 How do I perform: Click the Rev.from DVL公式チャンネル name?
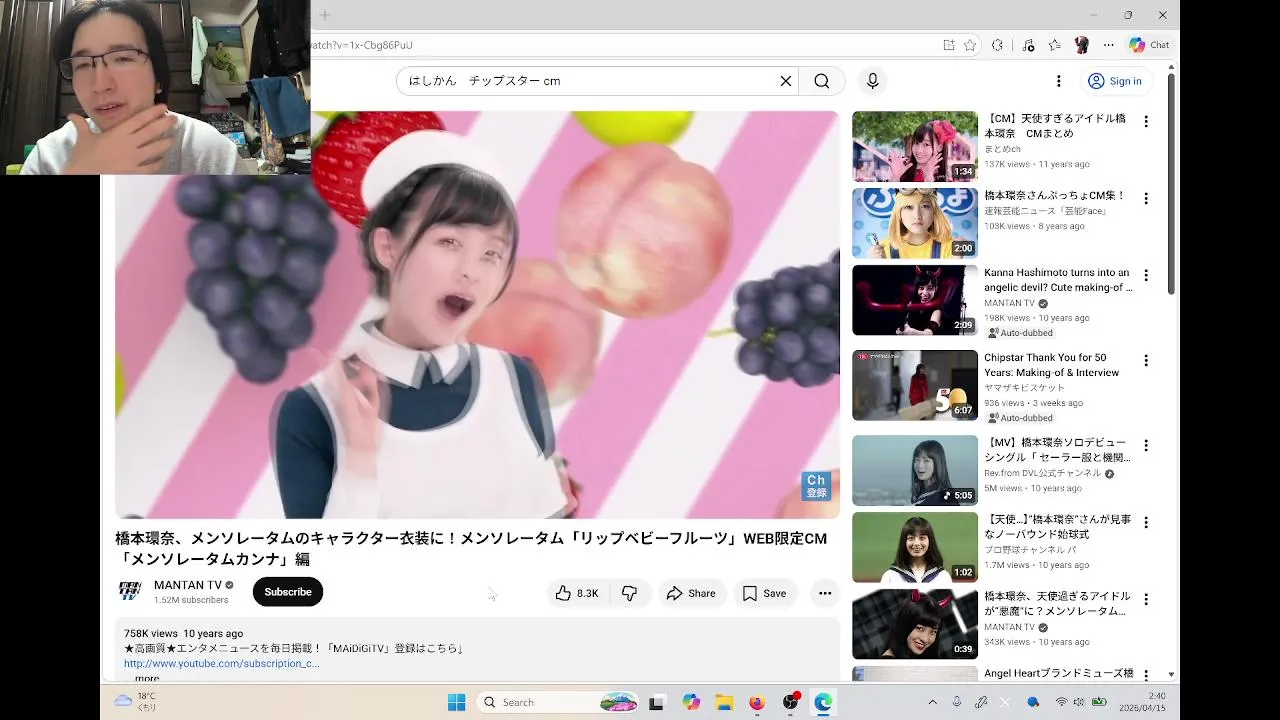1042,473
